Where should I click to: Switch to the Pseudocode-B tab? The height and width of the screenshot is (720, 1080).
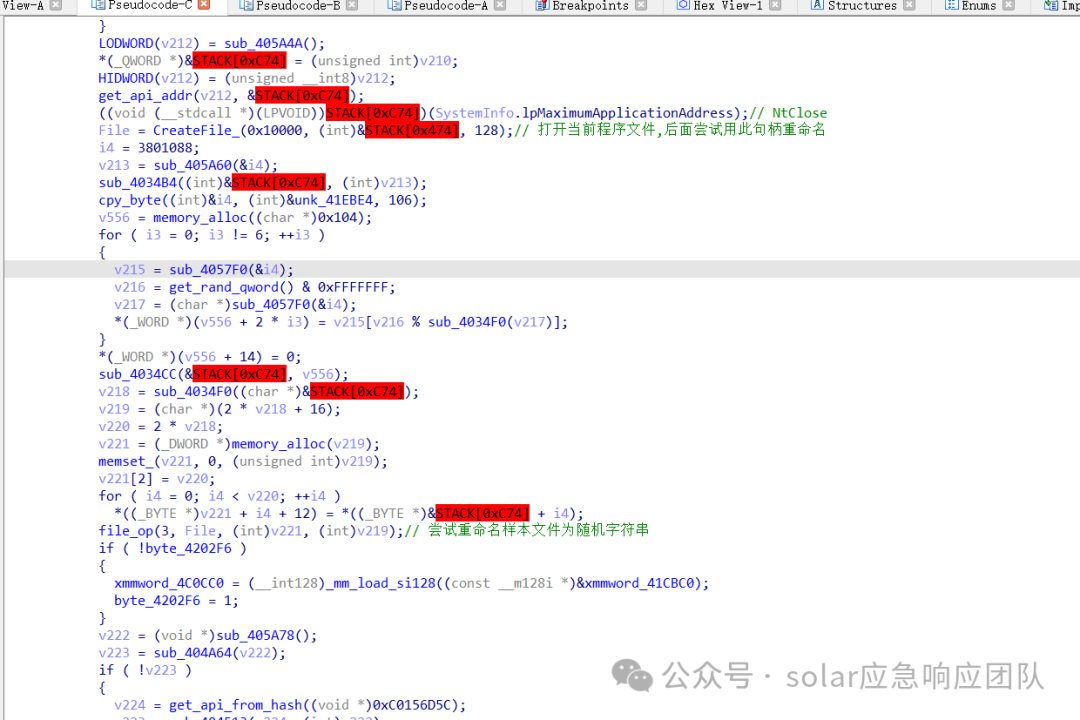pos(298,6)
